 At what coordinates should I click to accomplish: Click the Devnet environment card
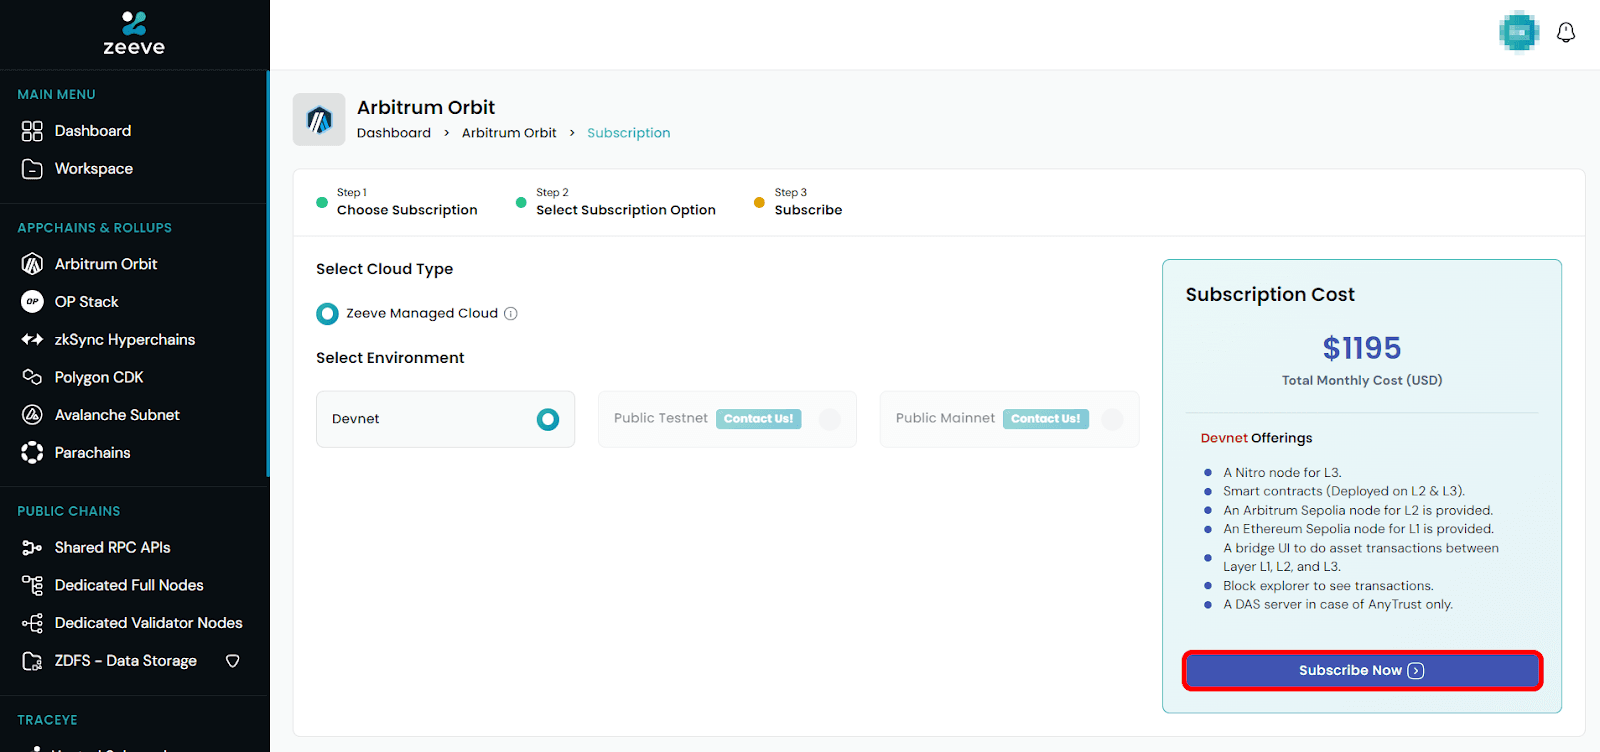446,419
